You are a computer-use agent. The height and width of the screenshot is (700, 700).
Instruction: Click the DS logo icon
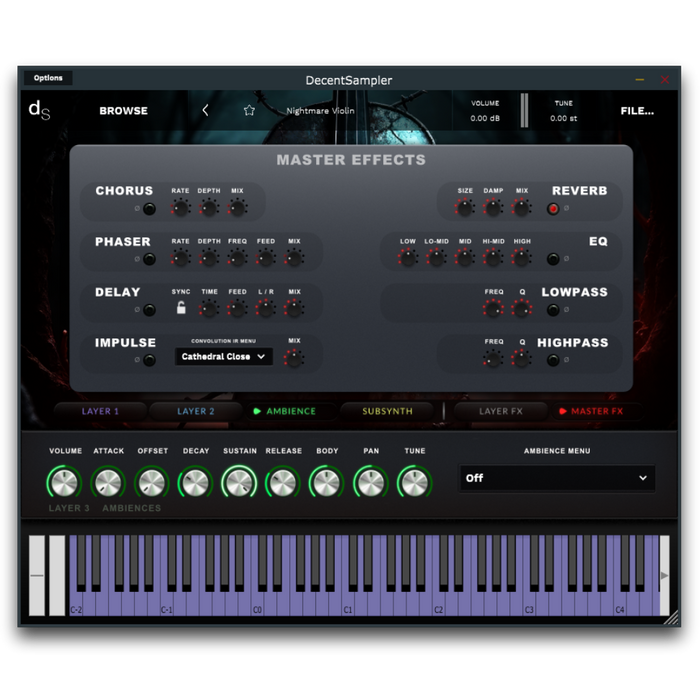tap(38, 110)
